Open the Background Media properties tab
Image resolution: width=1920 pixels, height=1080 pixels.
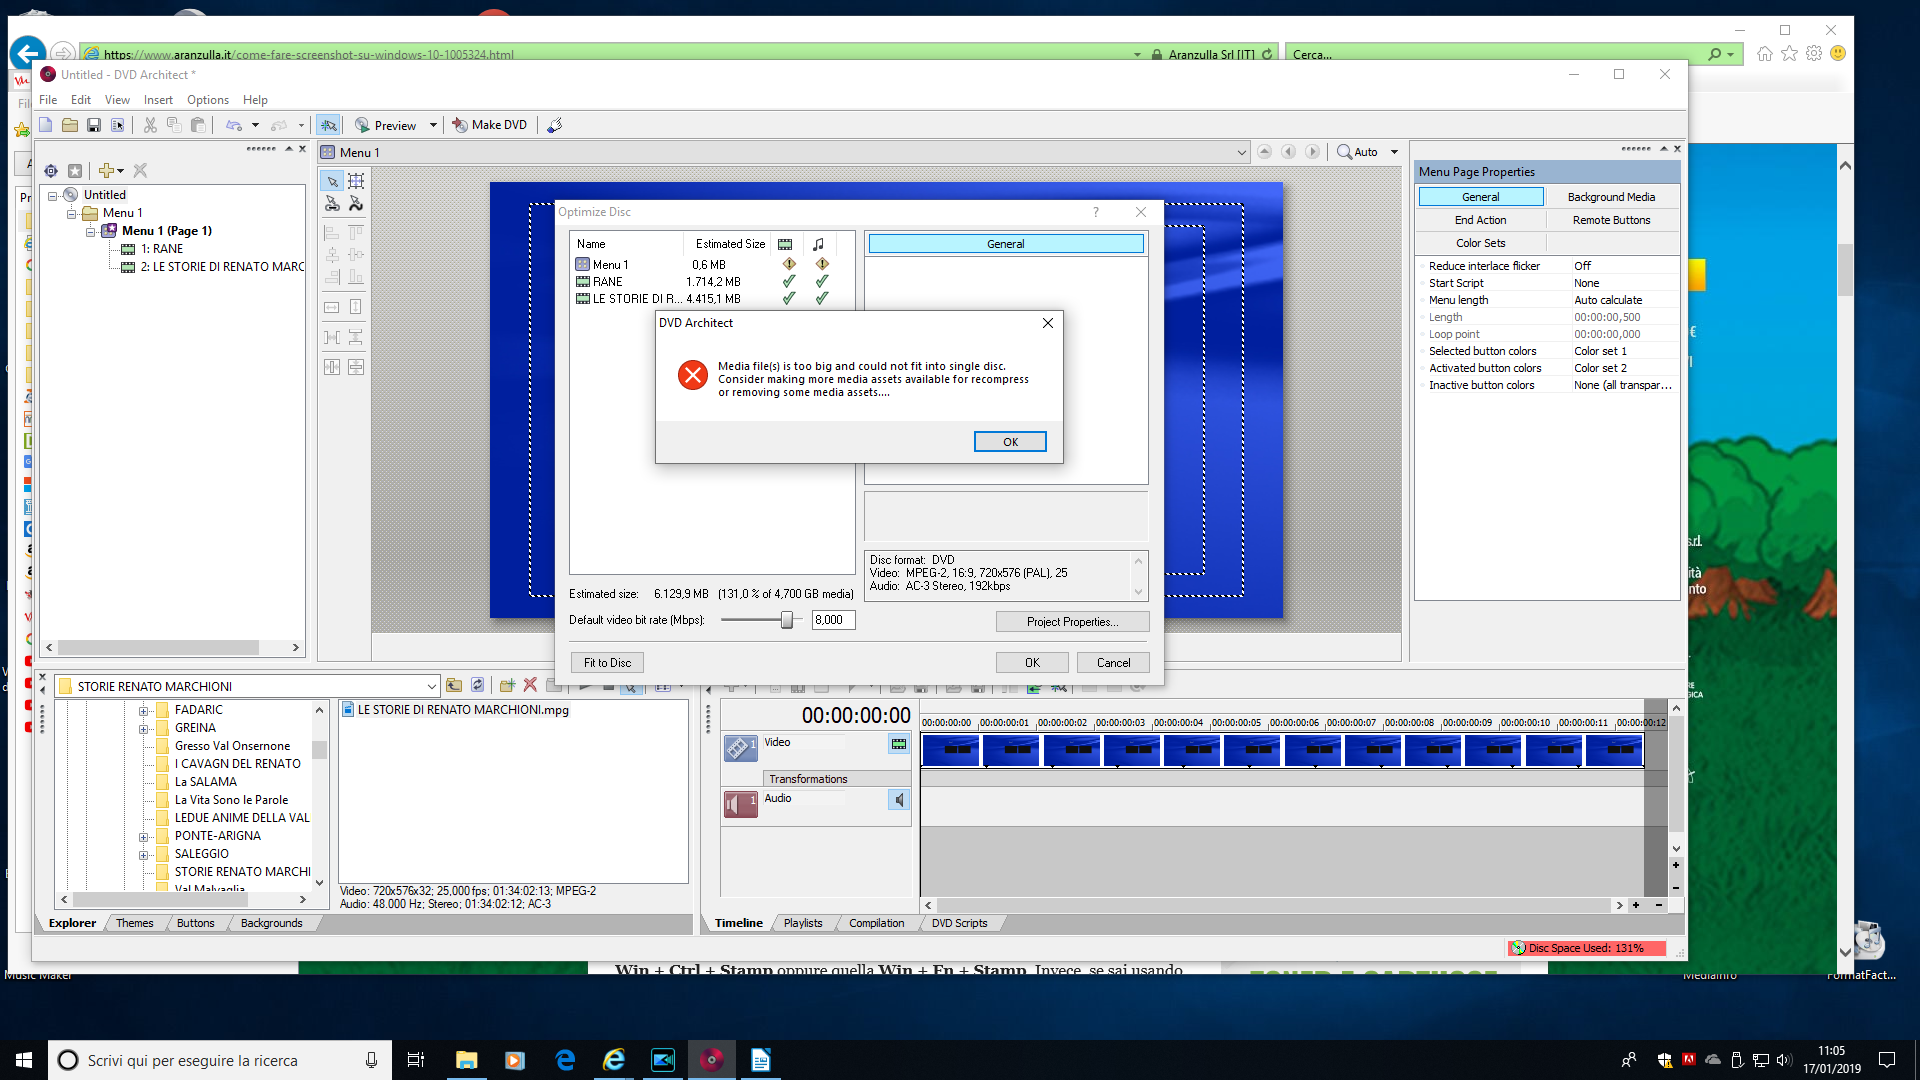coord(1611,197)
